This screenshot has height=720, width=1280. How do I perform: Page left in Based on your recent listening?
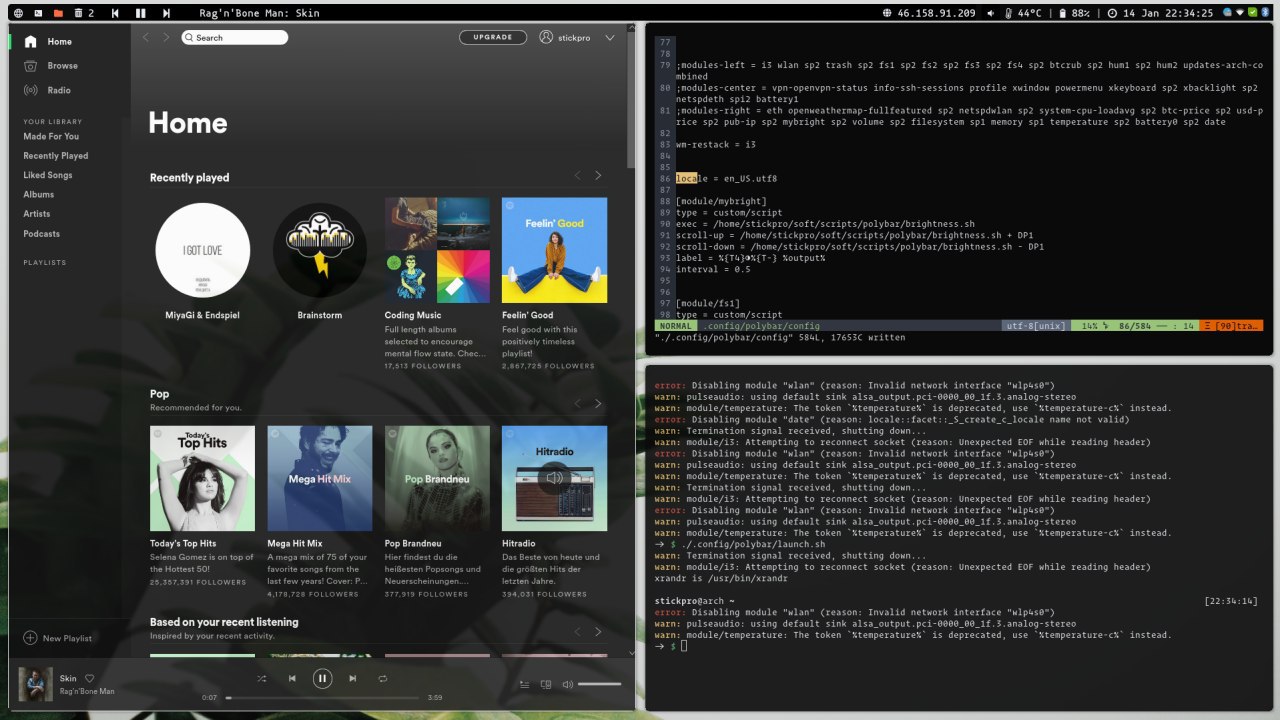[x=577, y=632]
